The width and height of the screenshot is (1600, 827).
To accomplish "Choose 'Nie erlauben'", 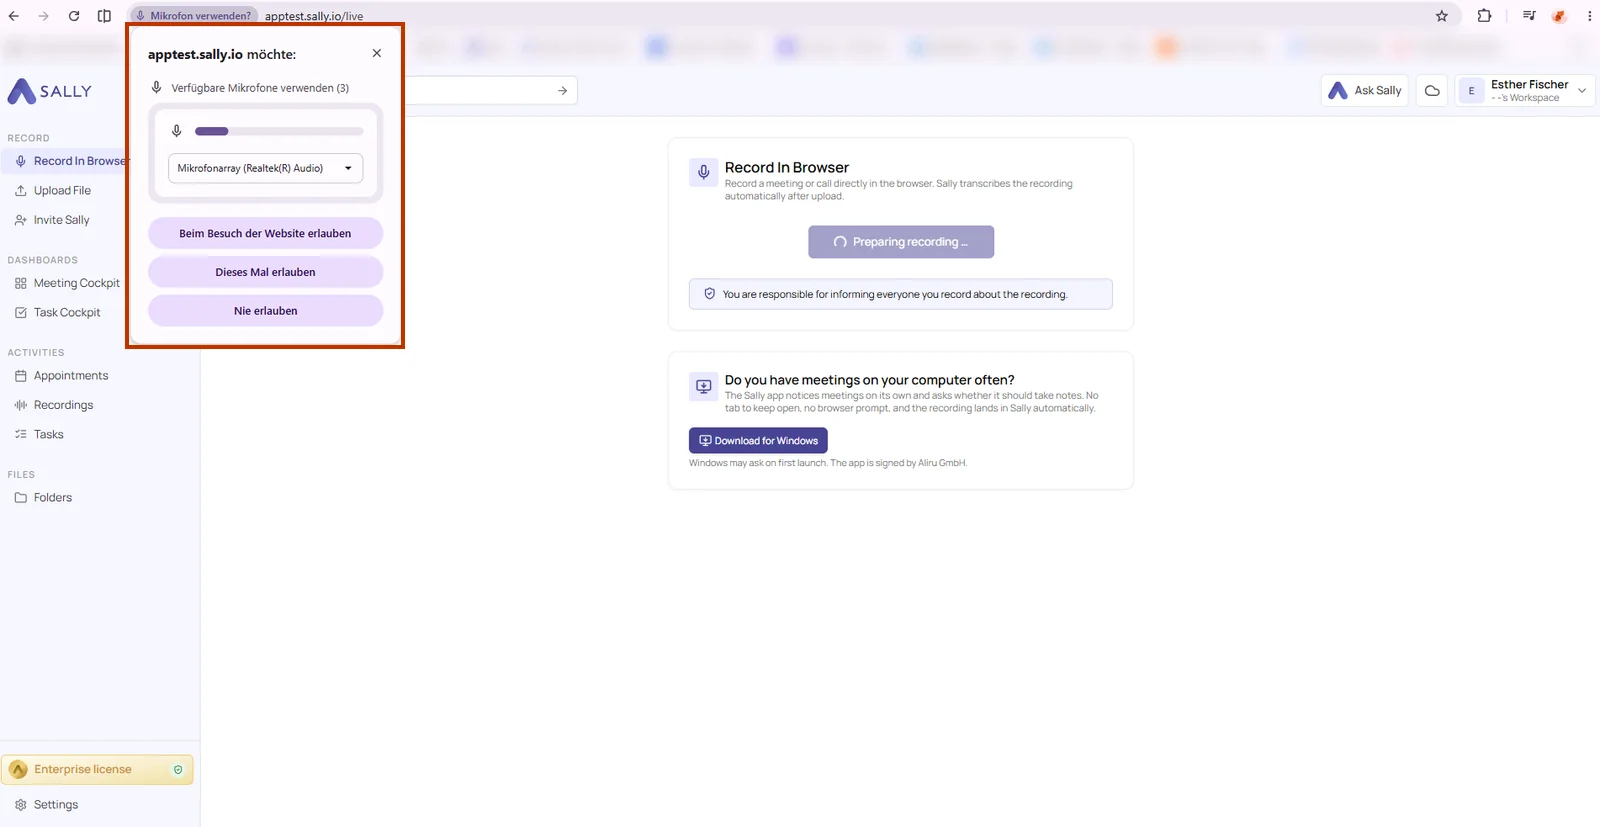I will pyautogui.click(x=265, y=311).
